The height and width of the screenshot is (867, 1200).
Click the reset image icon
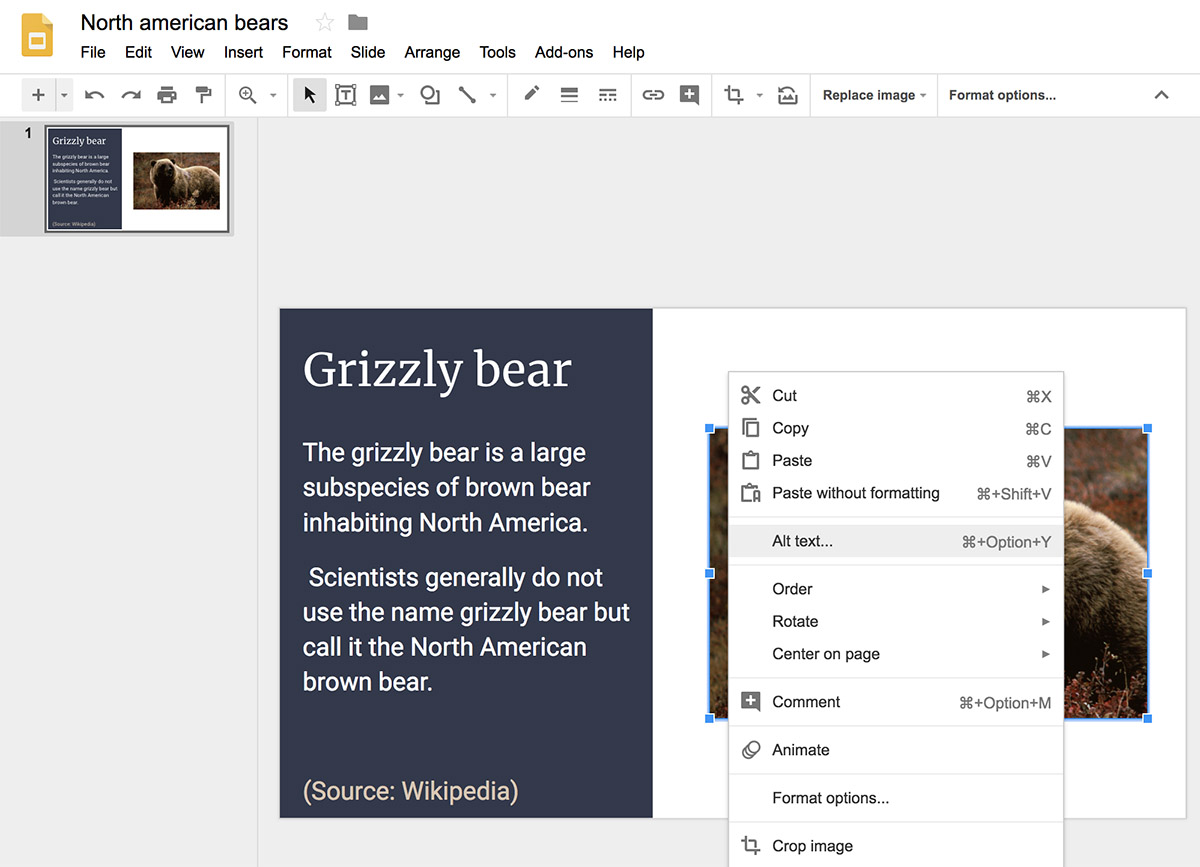788,95
